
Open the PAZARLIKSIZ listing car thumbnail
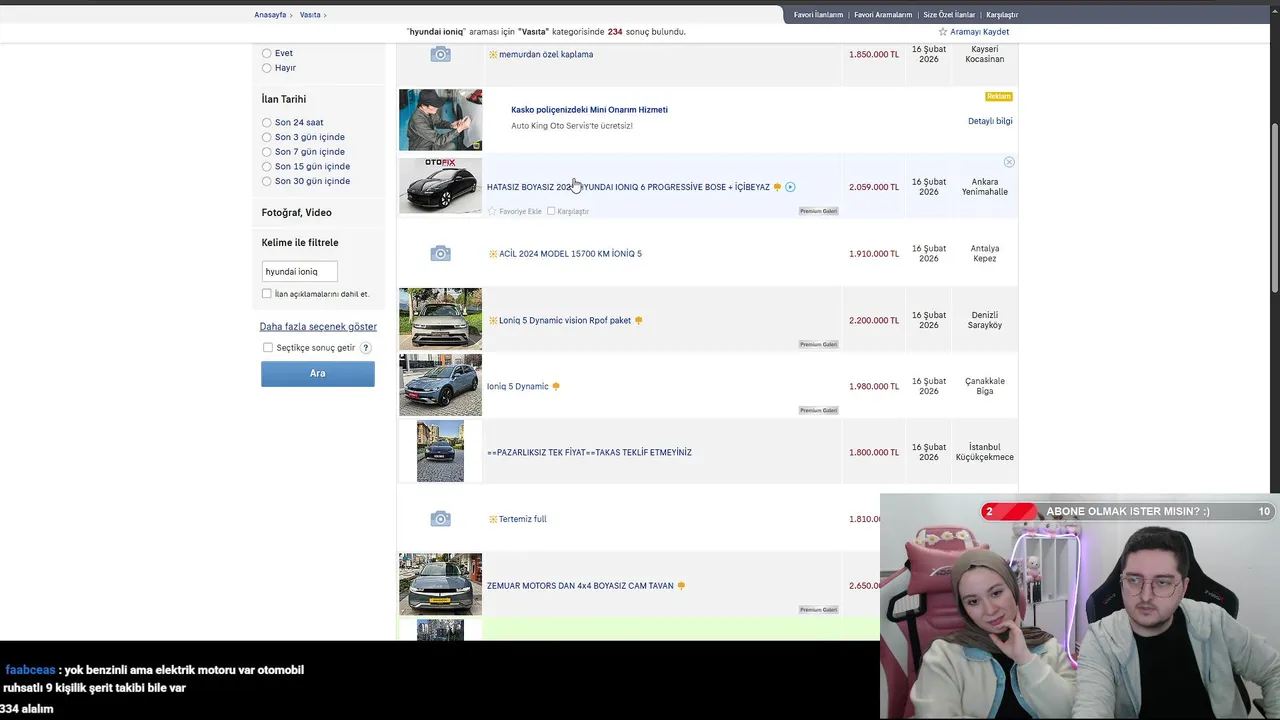(x=440, y=451)
